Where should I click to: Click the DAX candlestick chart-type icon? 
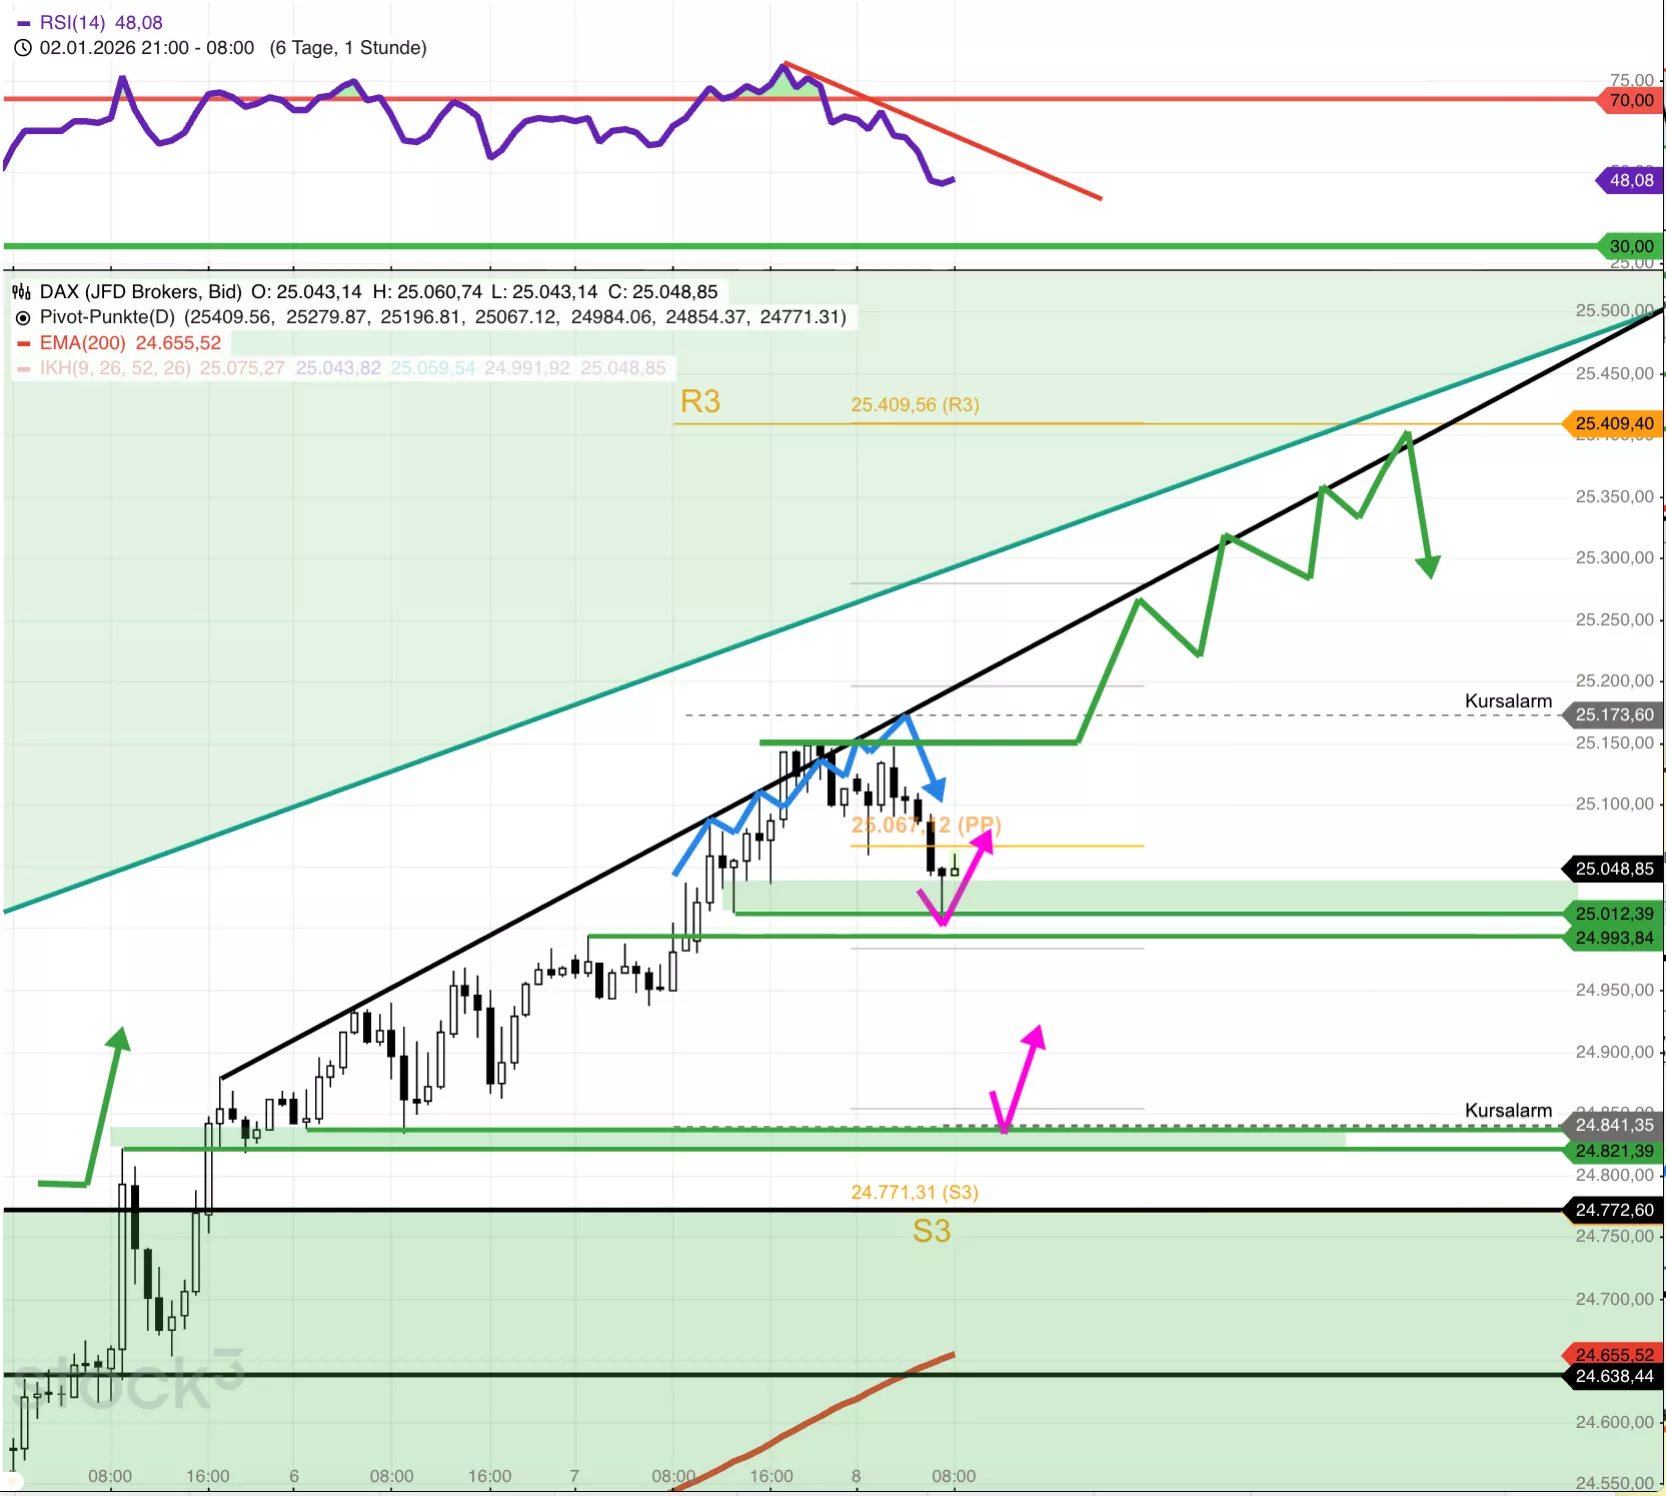click(x=22, y=292)
